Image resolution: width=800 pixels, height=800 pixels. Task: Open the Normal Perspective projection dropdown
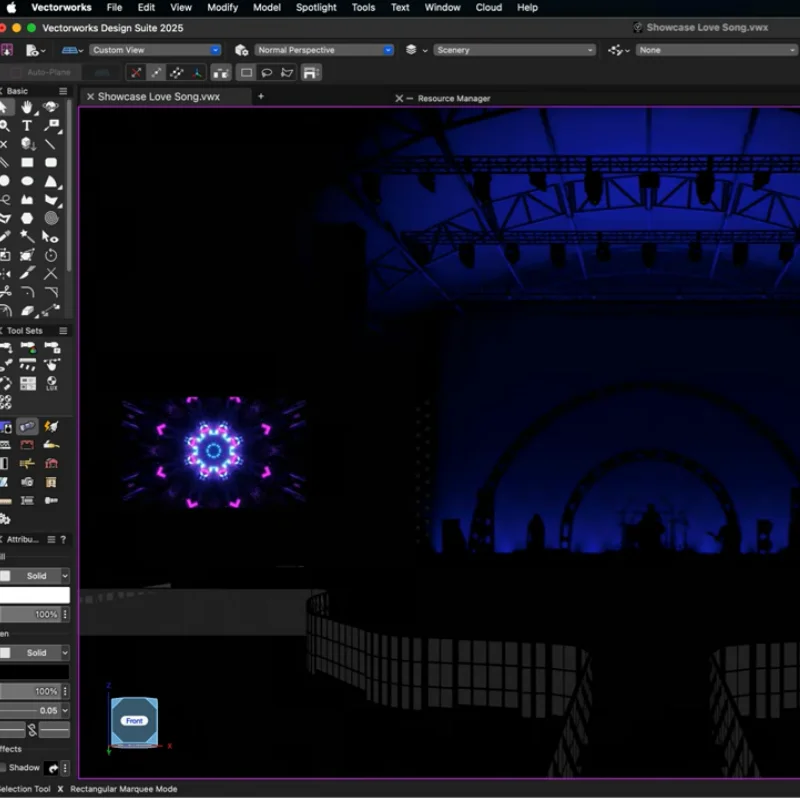(320, 49)
